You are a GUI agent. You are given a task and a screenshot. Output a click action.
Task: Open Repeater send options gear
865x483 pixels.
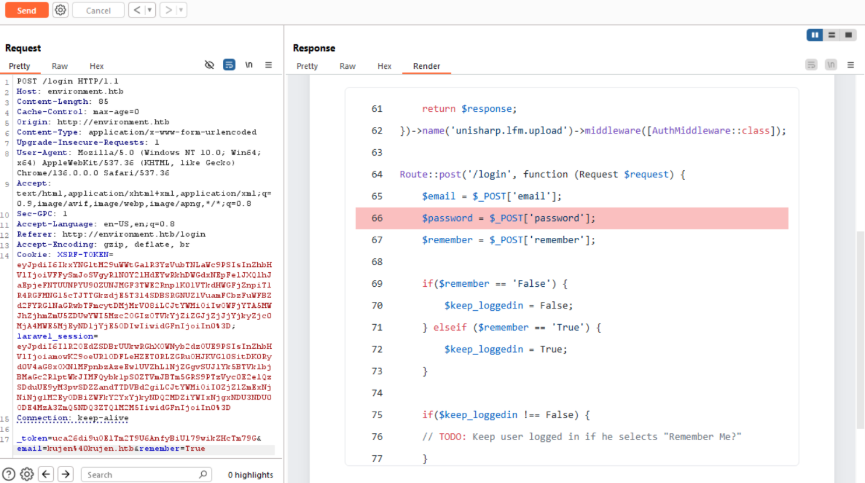point(60,10)
